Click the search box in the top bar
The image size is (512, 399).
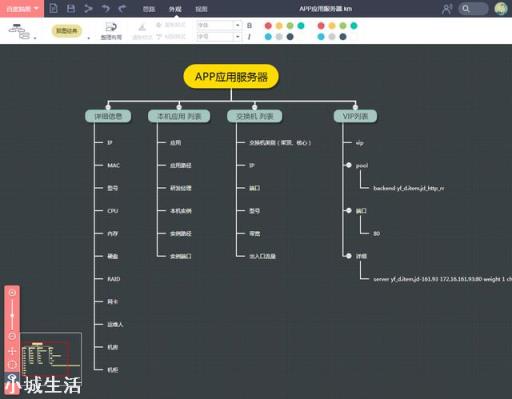[x=473, y=9]
